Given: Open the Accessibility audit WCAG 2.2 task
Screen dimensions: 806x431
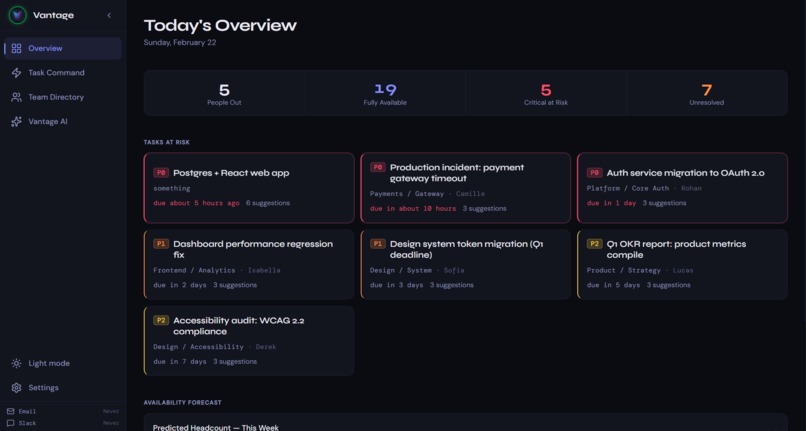Looking at the screenshot, I should [x=249, y=341].
